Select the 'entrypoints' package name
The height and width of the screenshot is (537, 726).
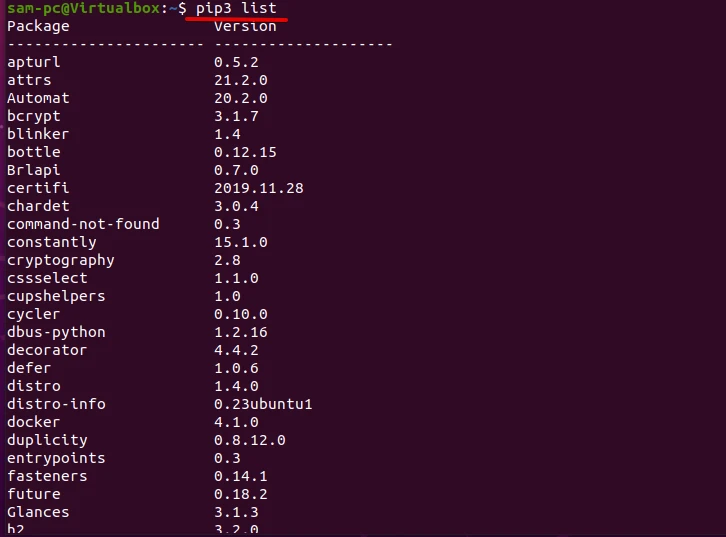tap(56, 459)
